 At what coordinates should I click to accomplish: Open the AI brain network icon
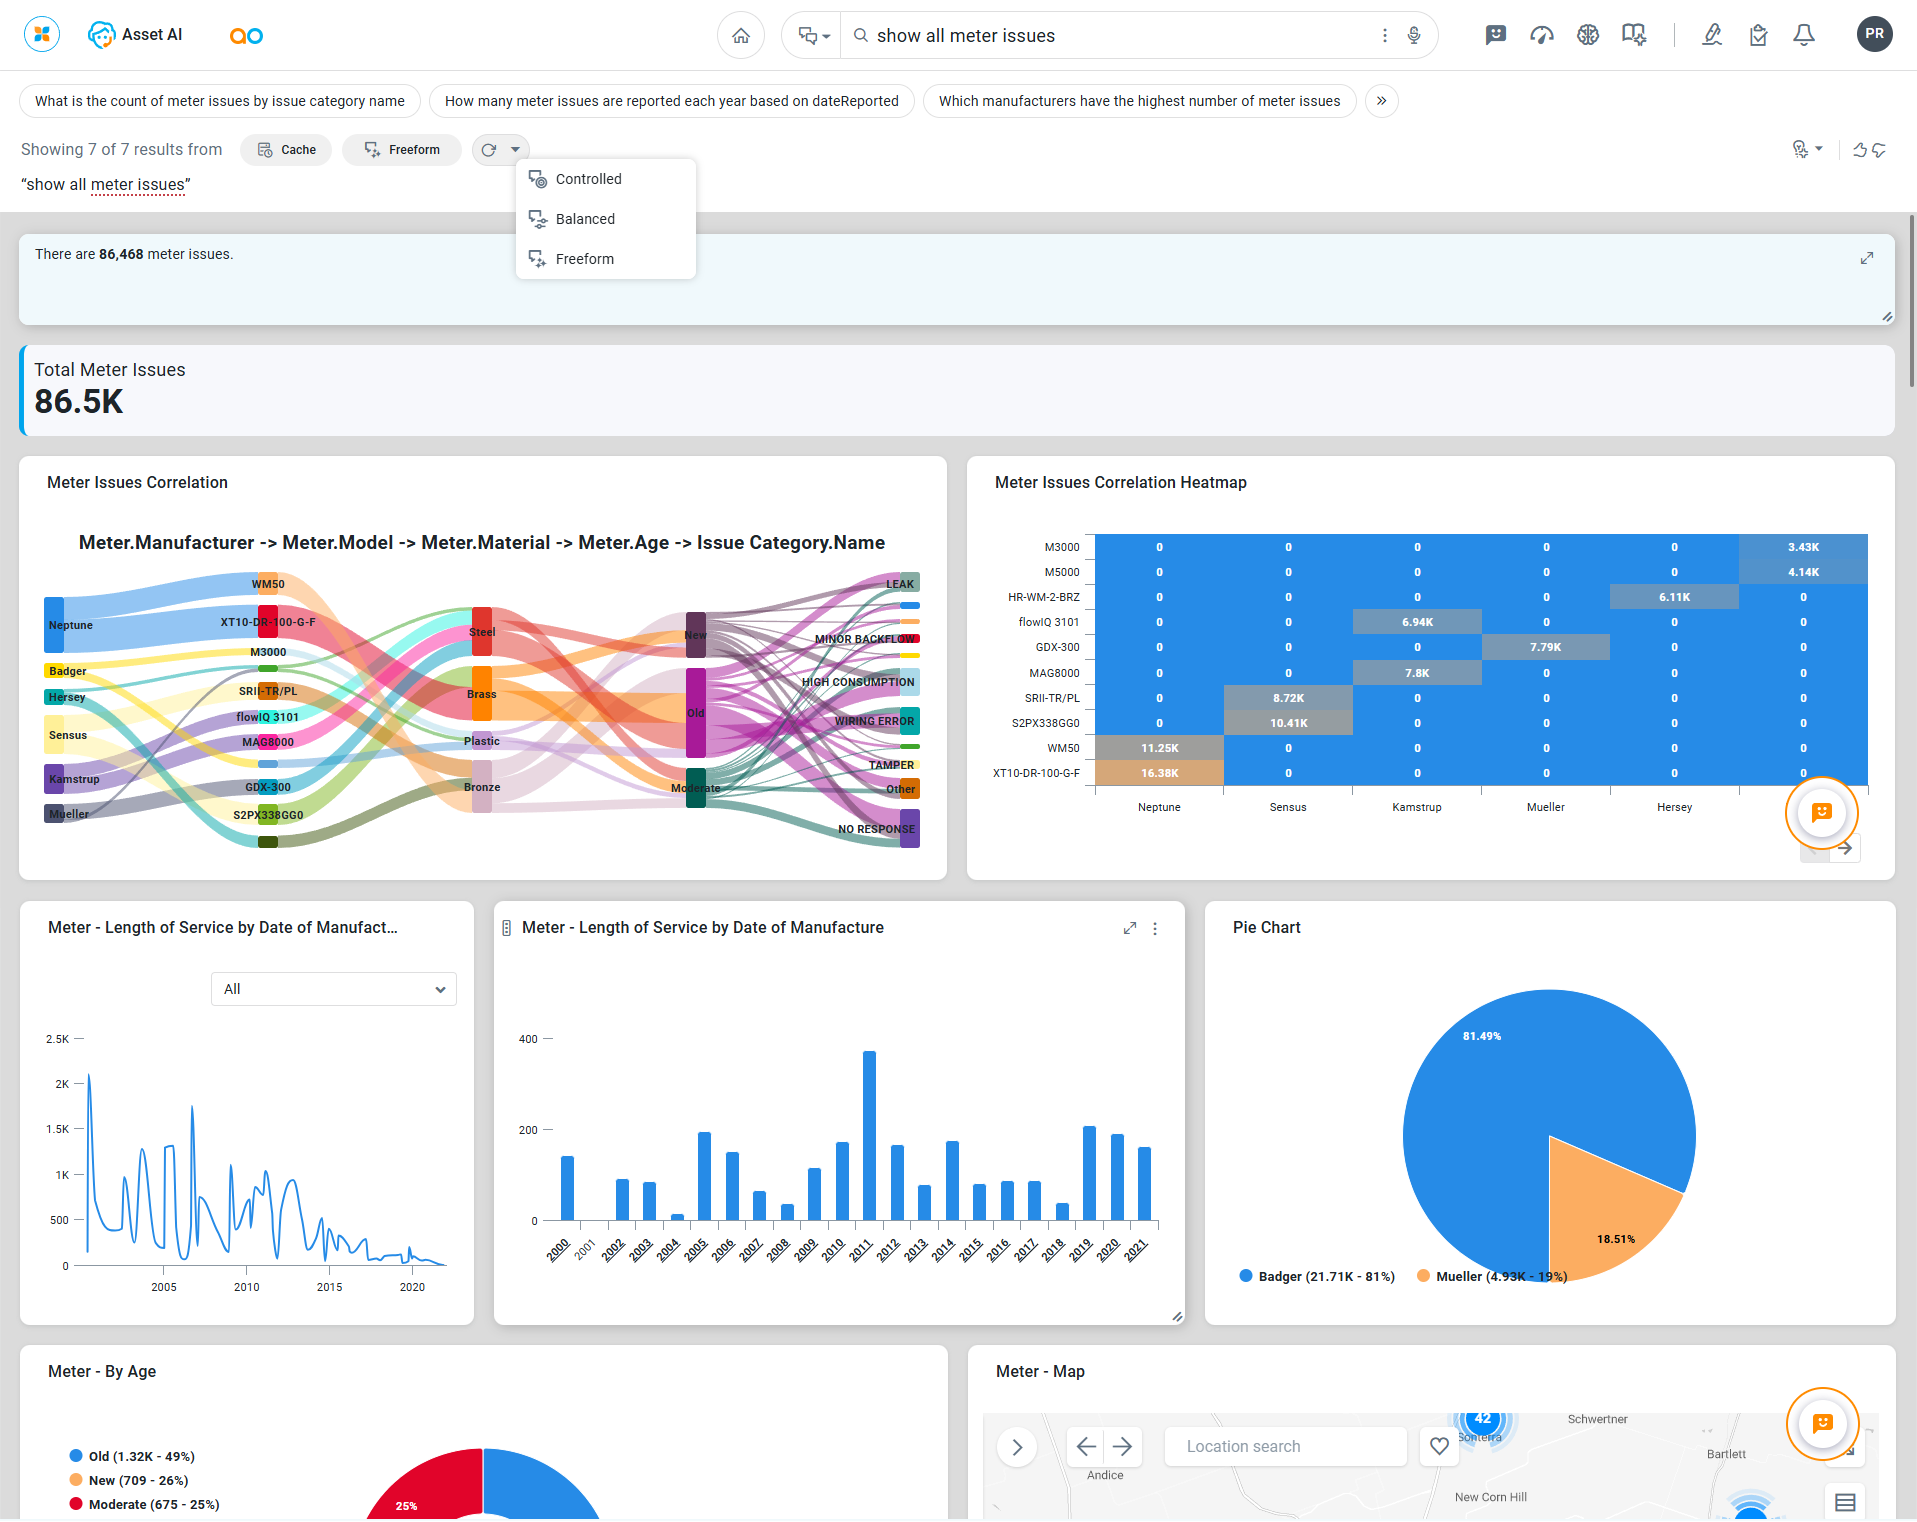point(1588,36)
